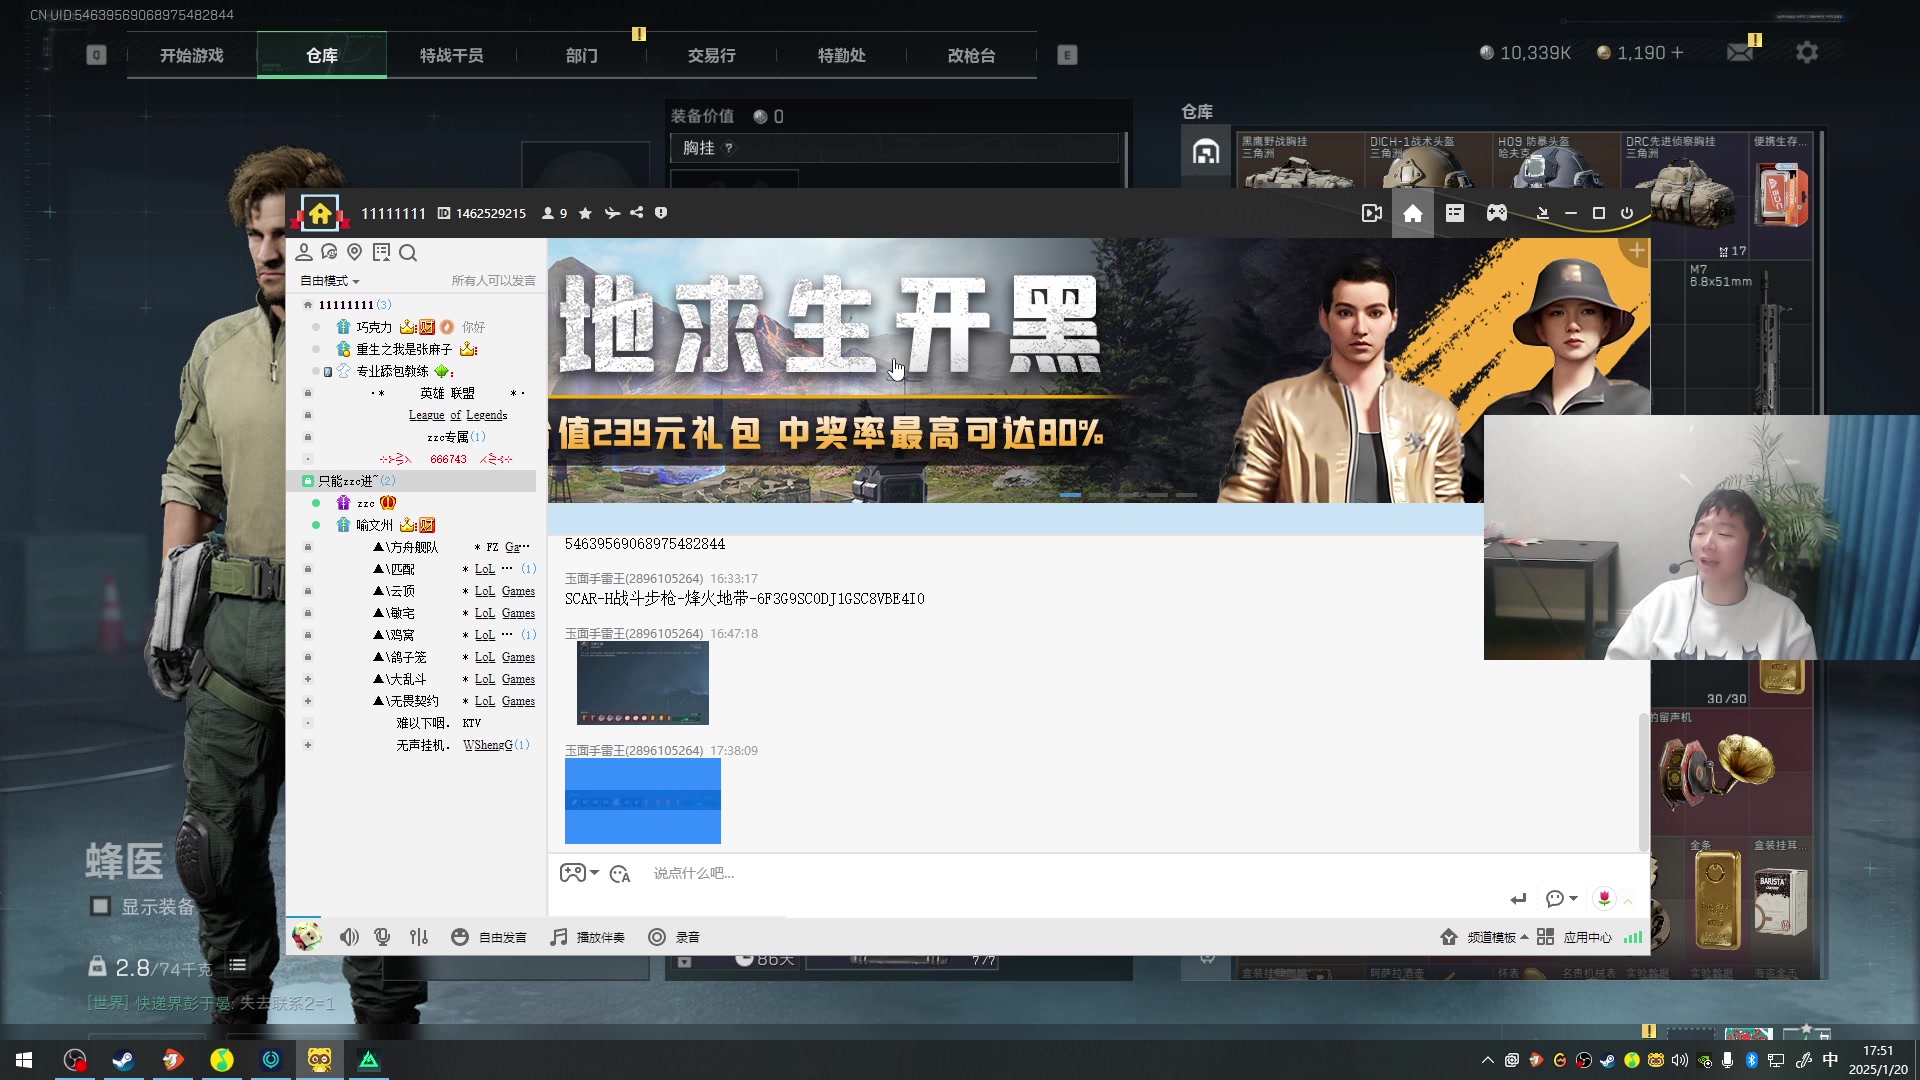Click the chat area vertical scrollbar
1920x1080 pixels.
(x=1643, y=780)
